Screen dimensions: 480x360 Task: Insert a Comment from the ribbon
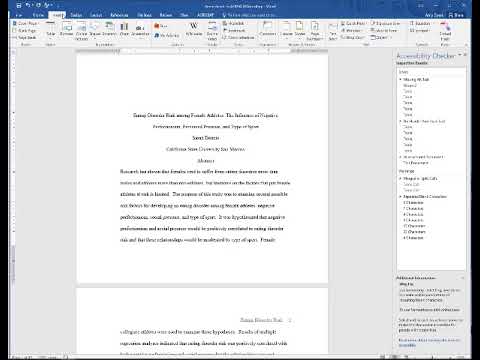267,29
